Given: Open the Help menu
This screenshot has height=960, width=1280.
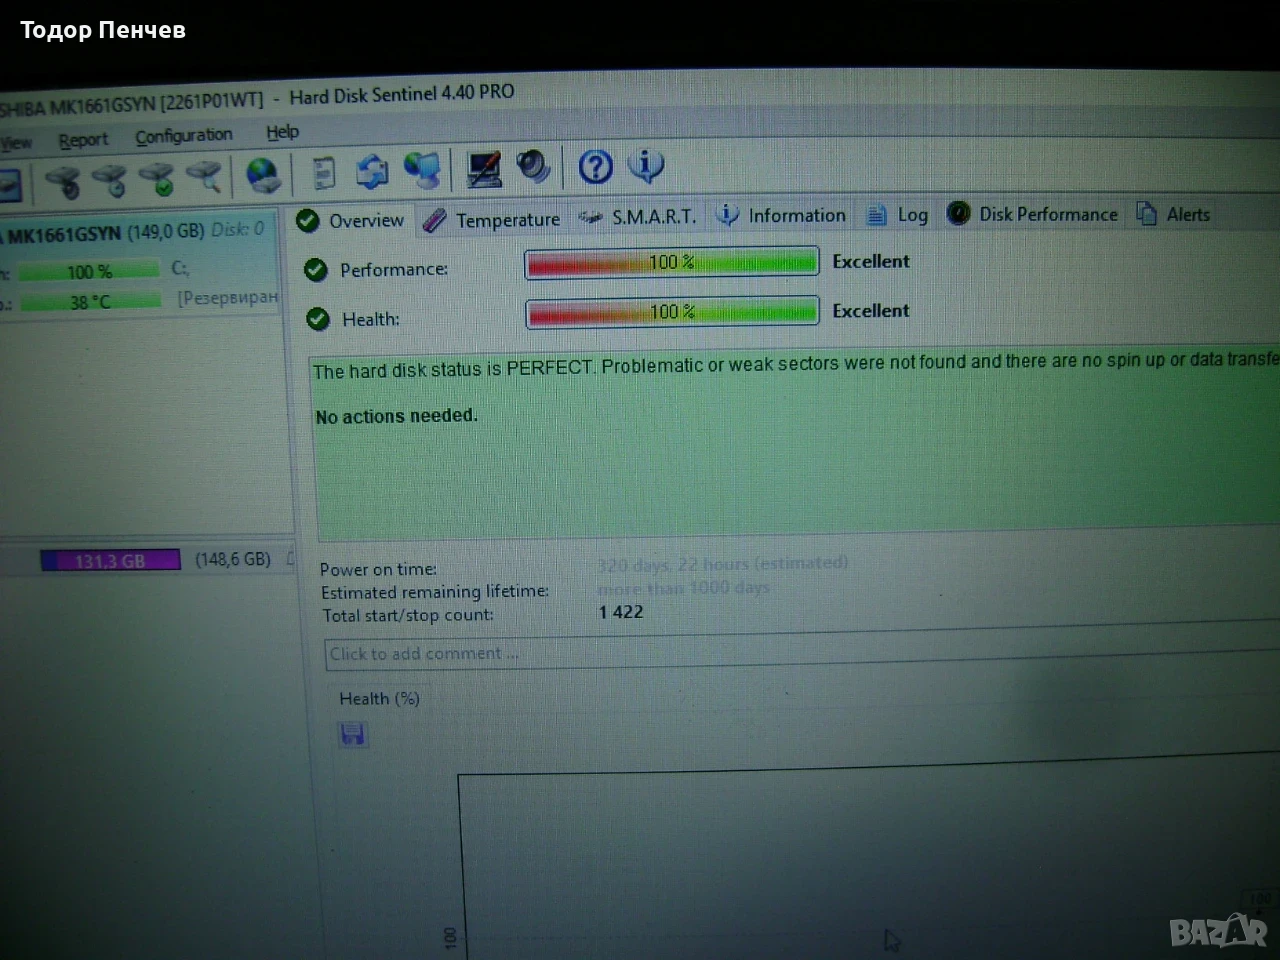Looking at the screenshot, I should click(x=282, y=132).
